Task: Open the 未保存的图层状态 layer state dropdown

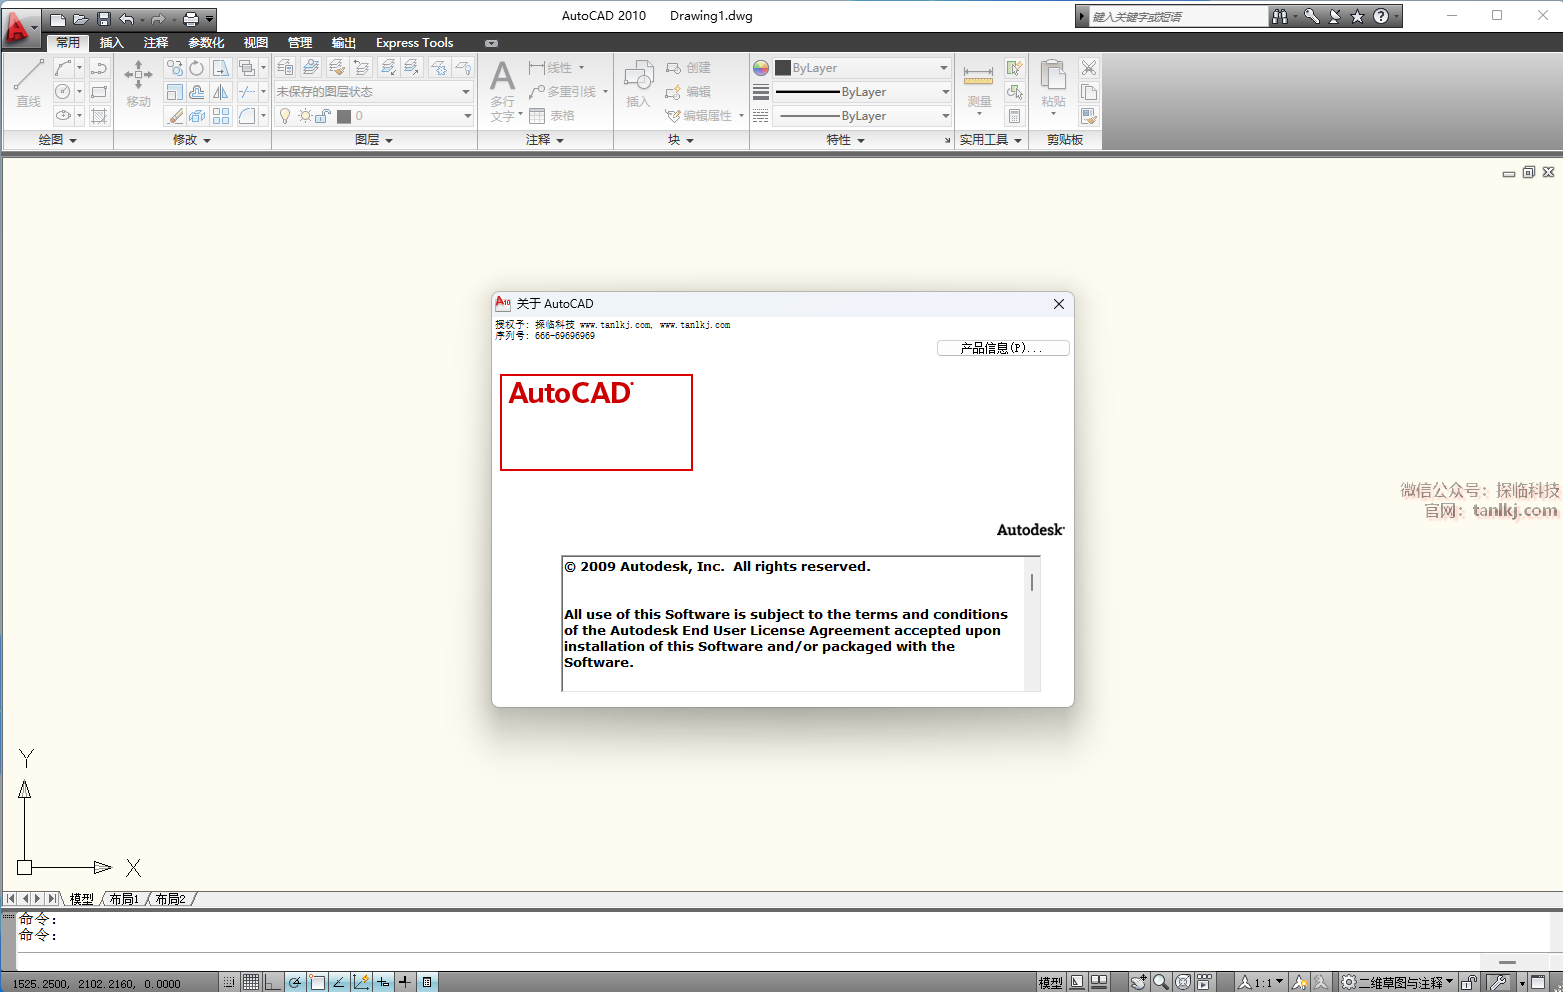Action: [373, 92]
